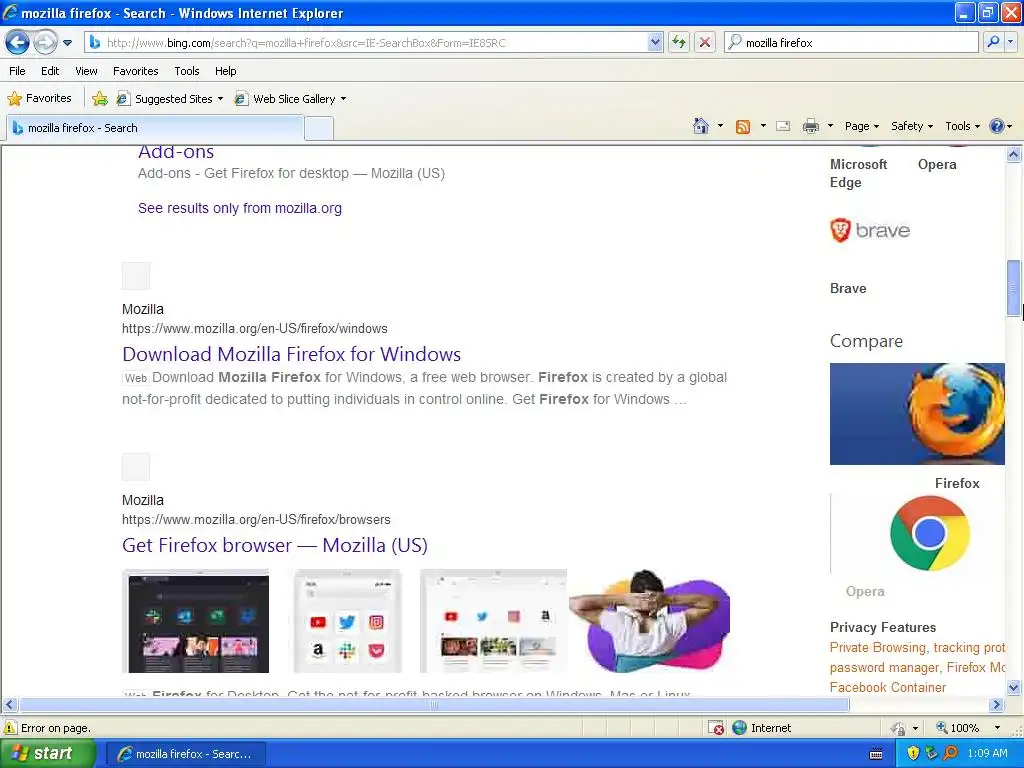
Task: Click the popup blocker status bar icon
Action: [716, 728]
